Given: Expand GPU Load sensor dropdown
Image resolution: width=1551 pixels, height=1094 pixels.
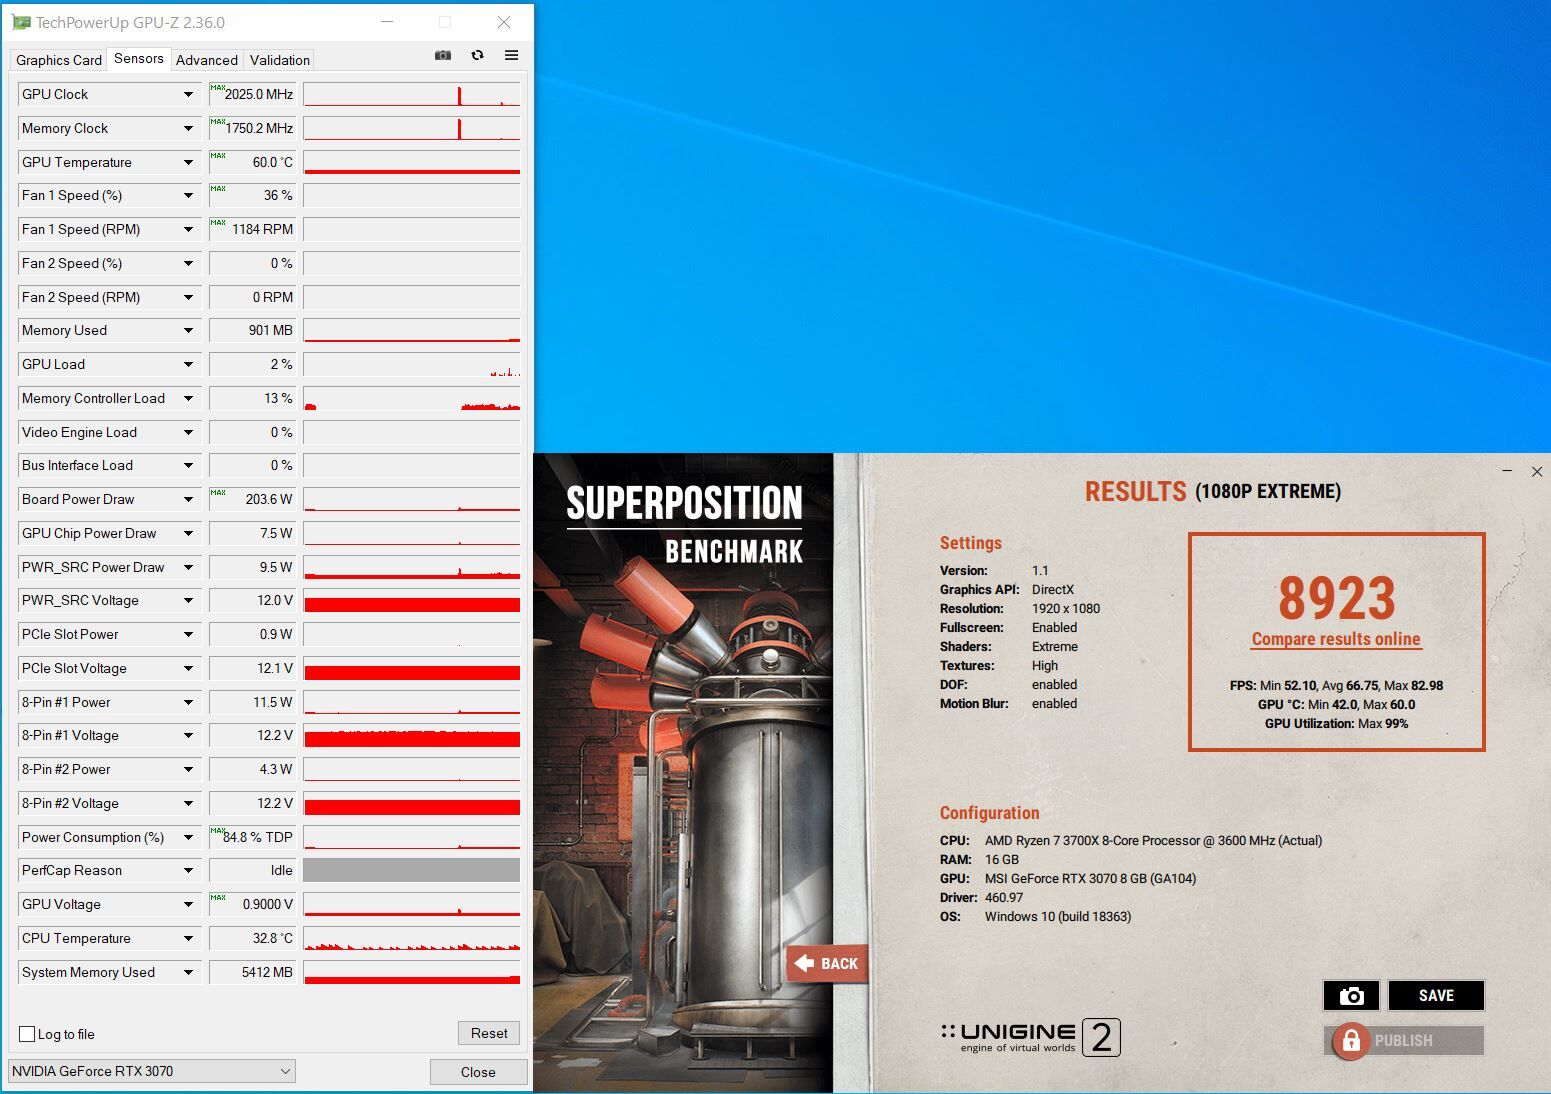Looking at the screenshot, I should click(188, 364).
